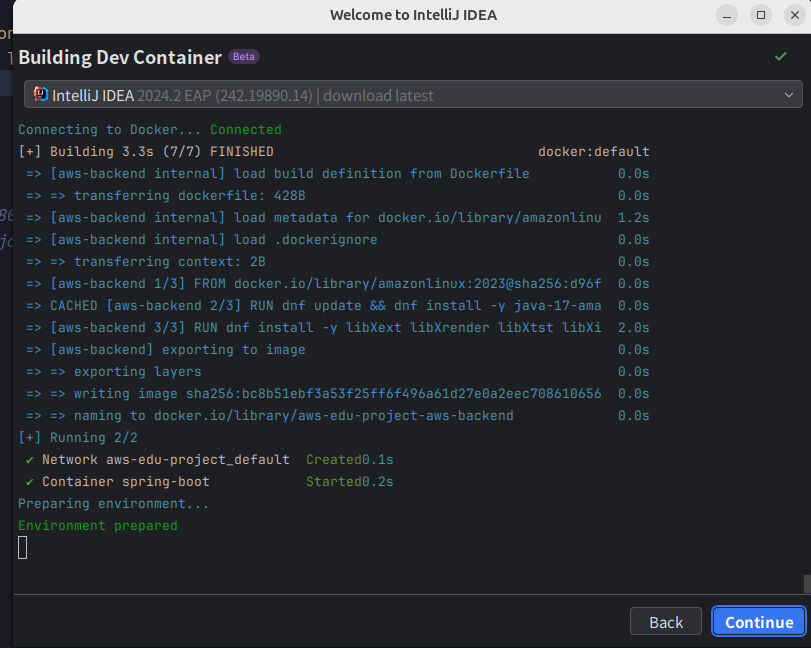Maximize the Welcome to IntelliJ IDEA window

761,15
